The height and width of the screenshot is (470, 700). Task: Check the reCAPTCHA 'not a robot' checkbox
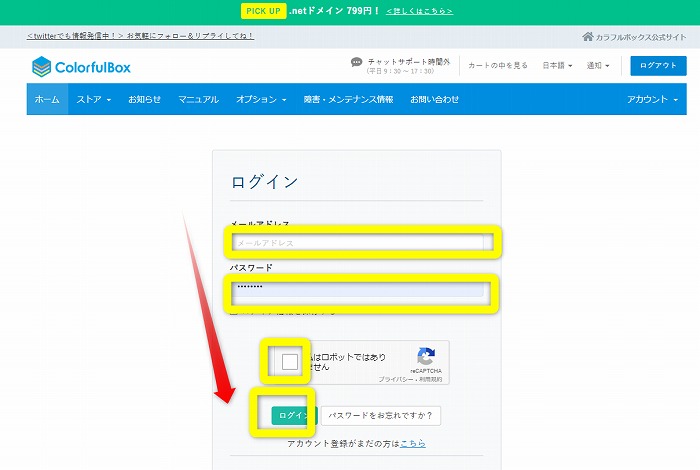point(290,362)
